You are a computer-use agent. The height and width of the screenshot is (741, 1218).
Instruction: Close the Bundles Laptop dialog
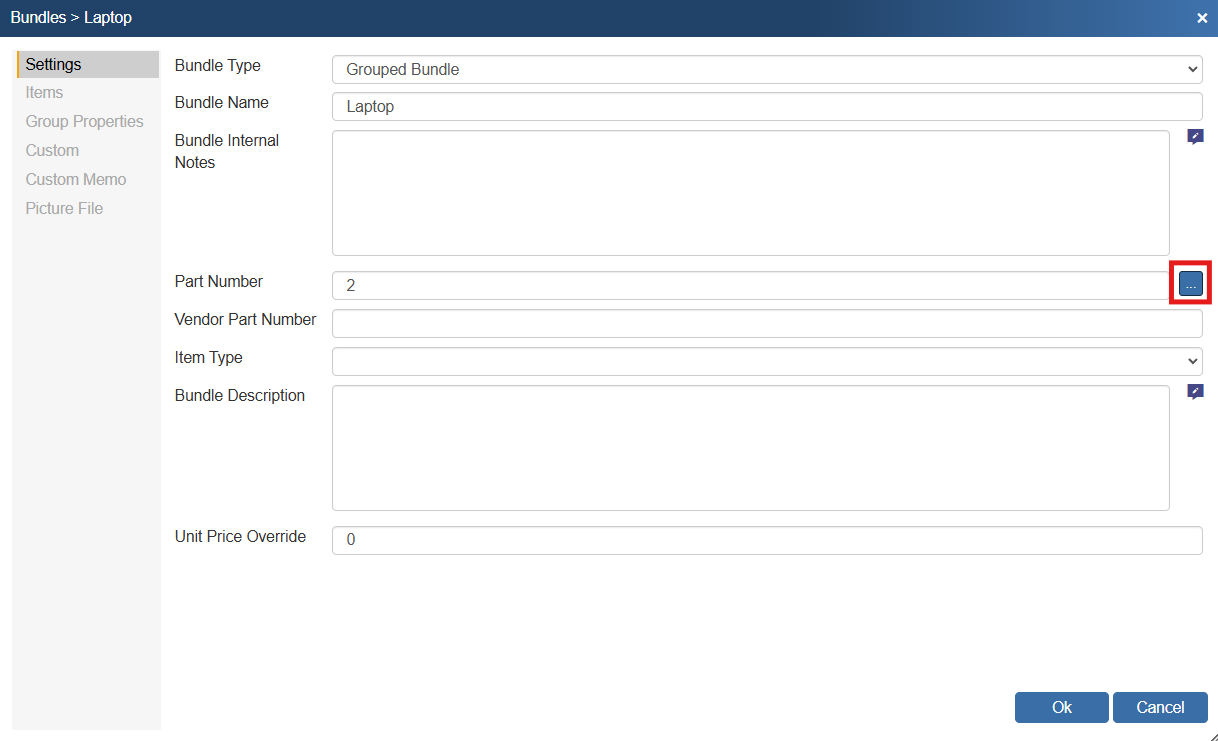coord(1202,18)
